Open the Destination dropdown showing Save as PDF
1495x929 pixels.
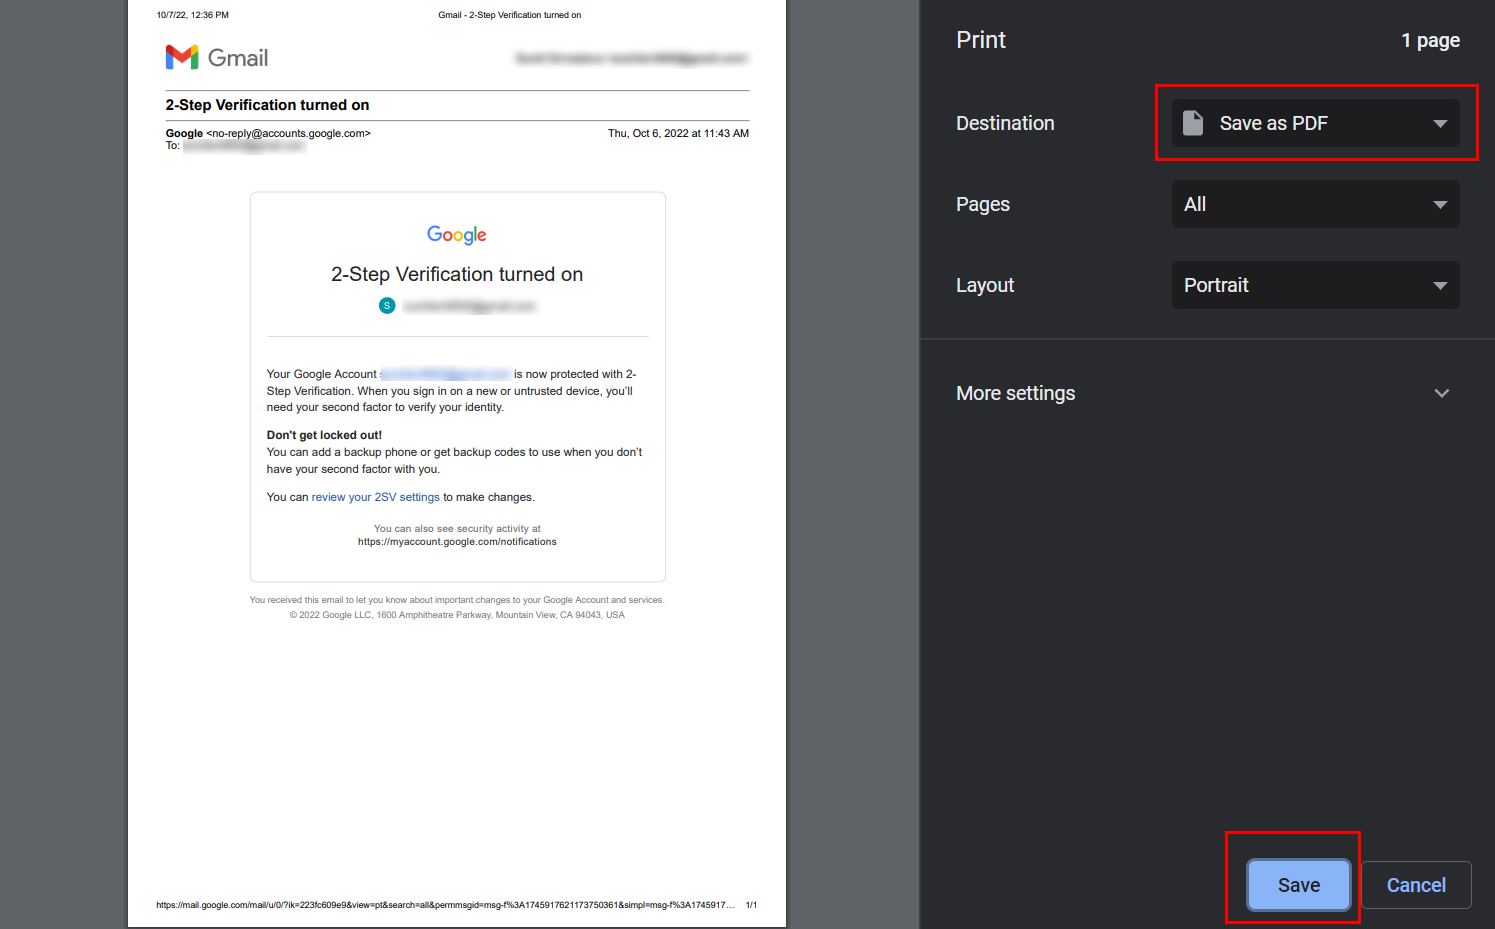[1315, 123]
